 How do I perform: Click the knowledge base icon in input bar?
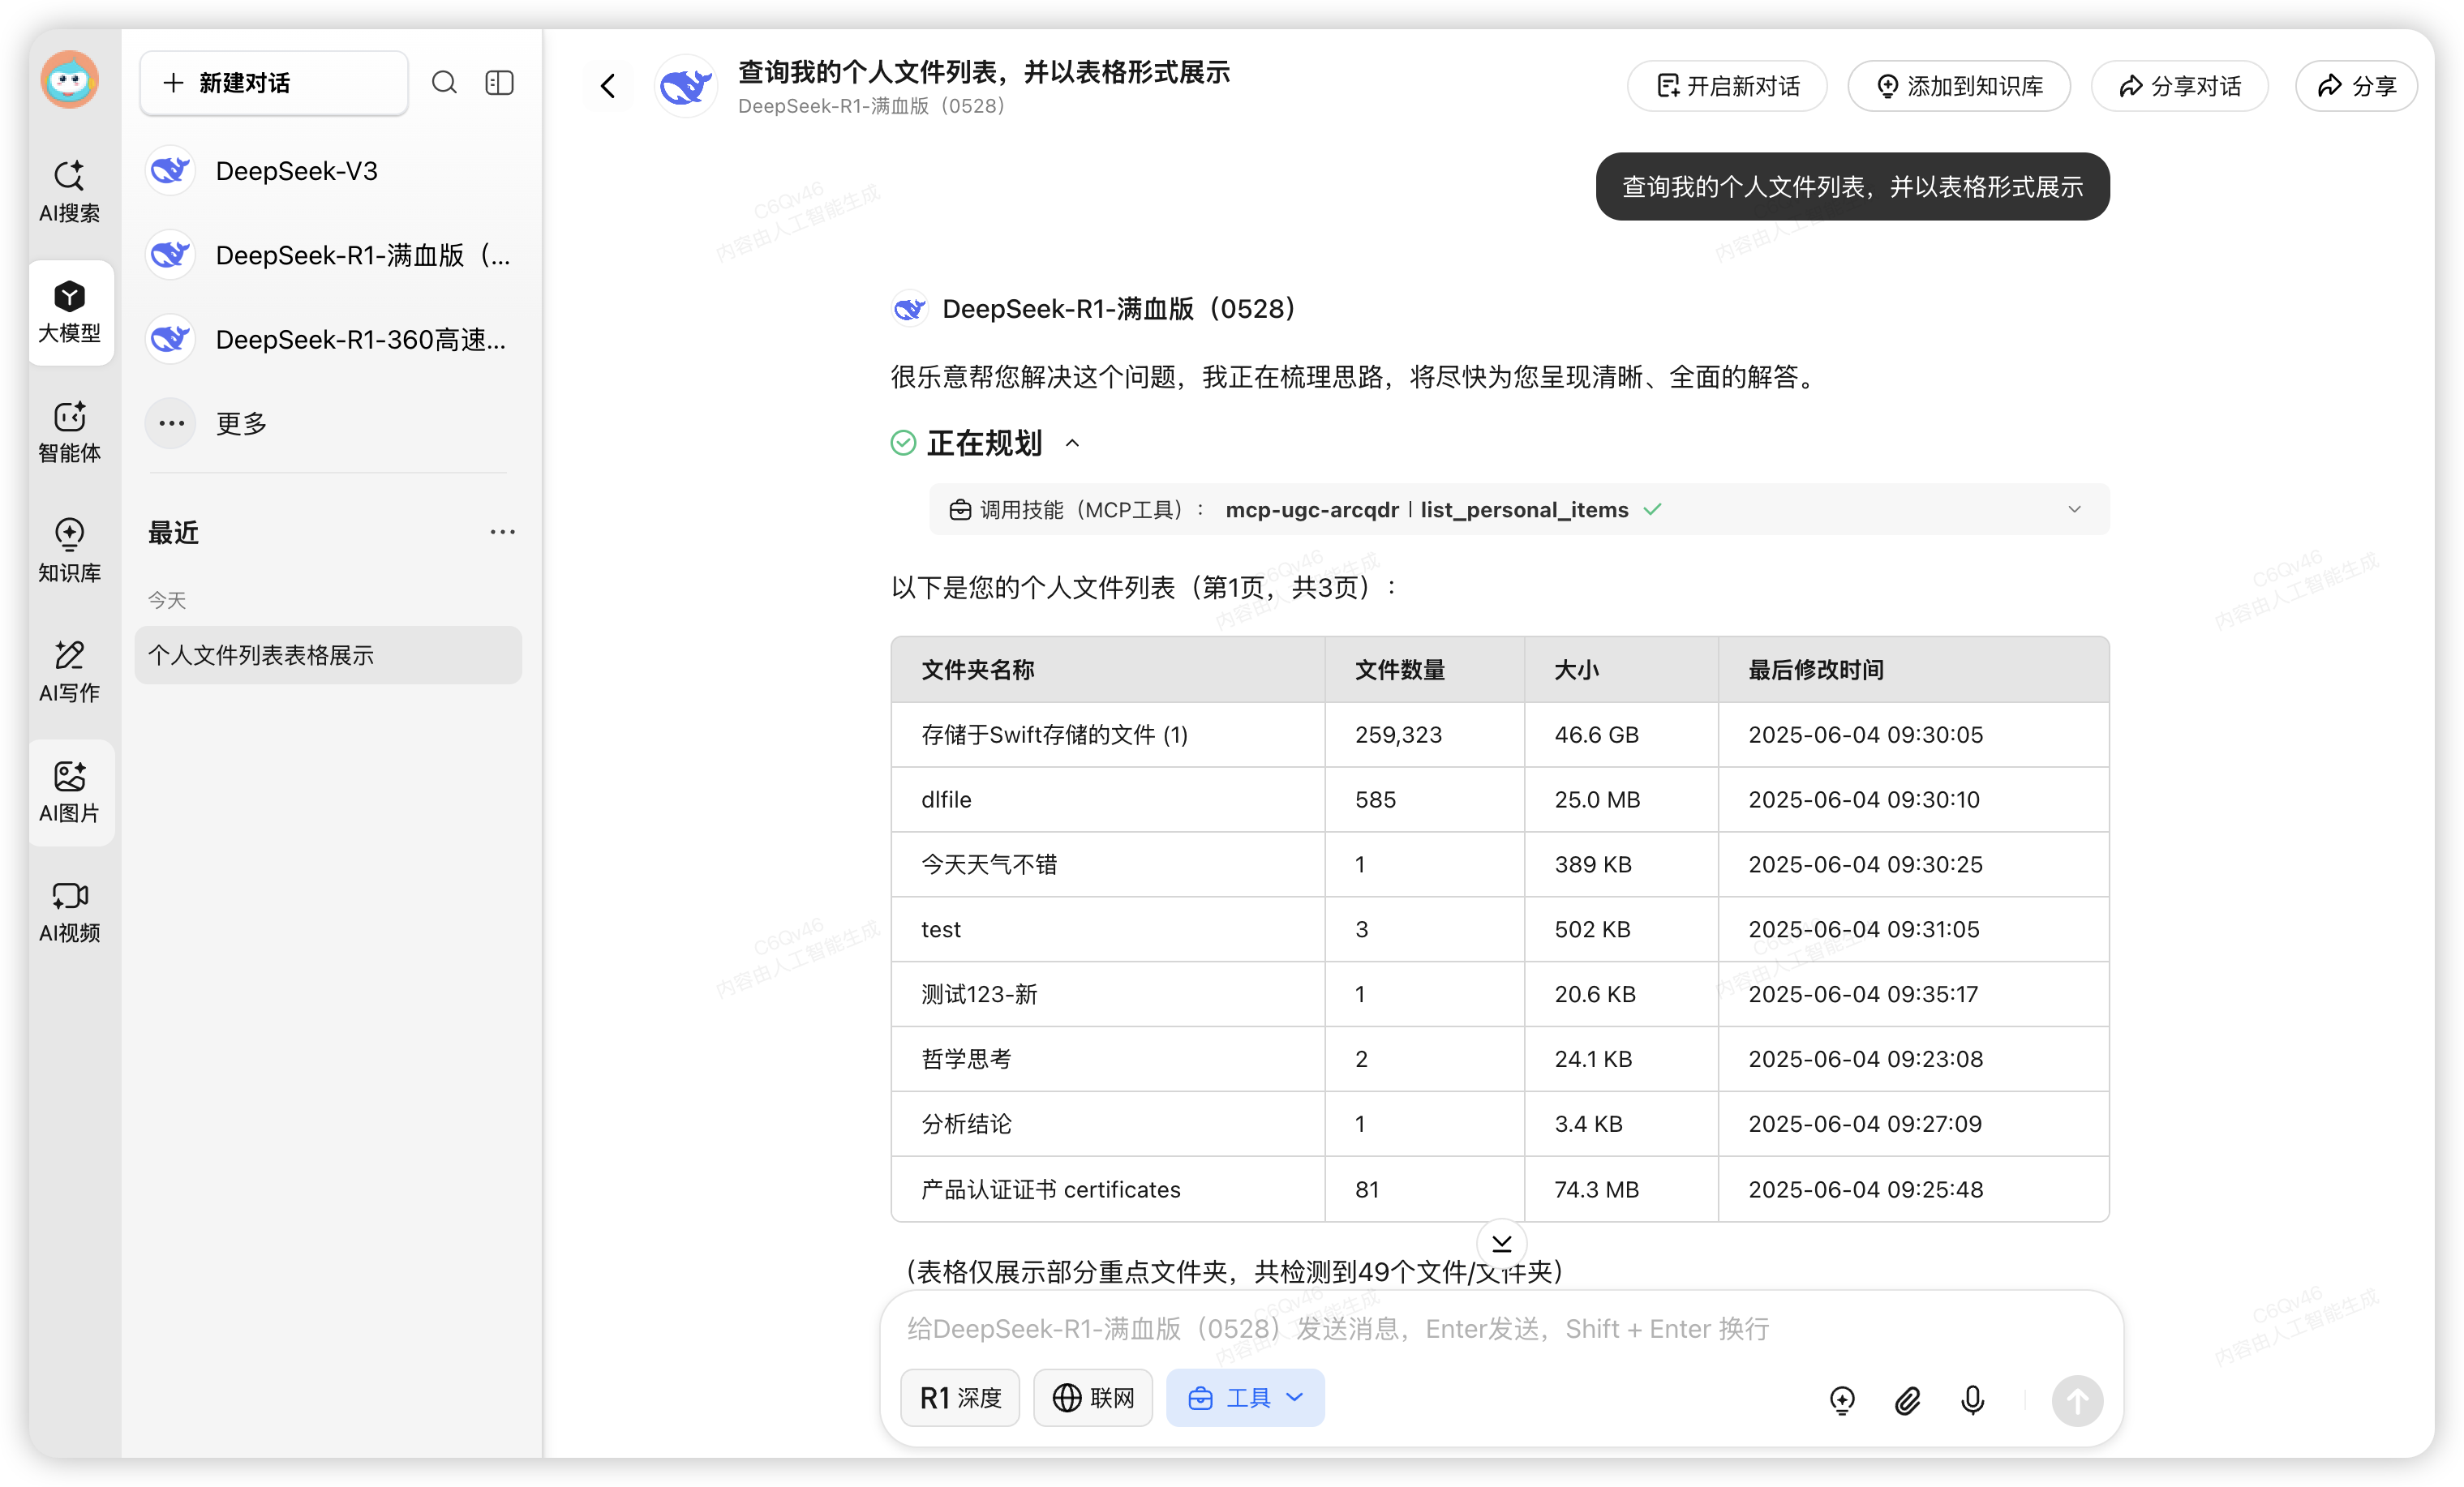1842,1400
